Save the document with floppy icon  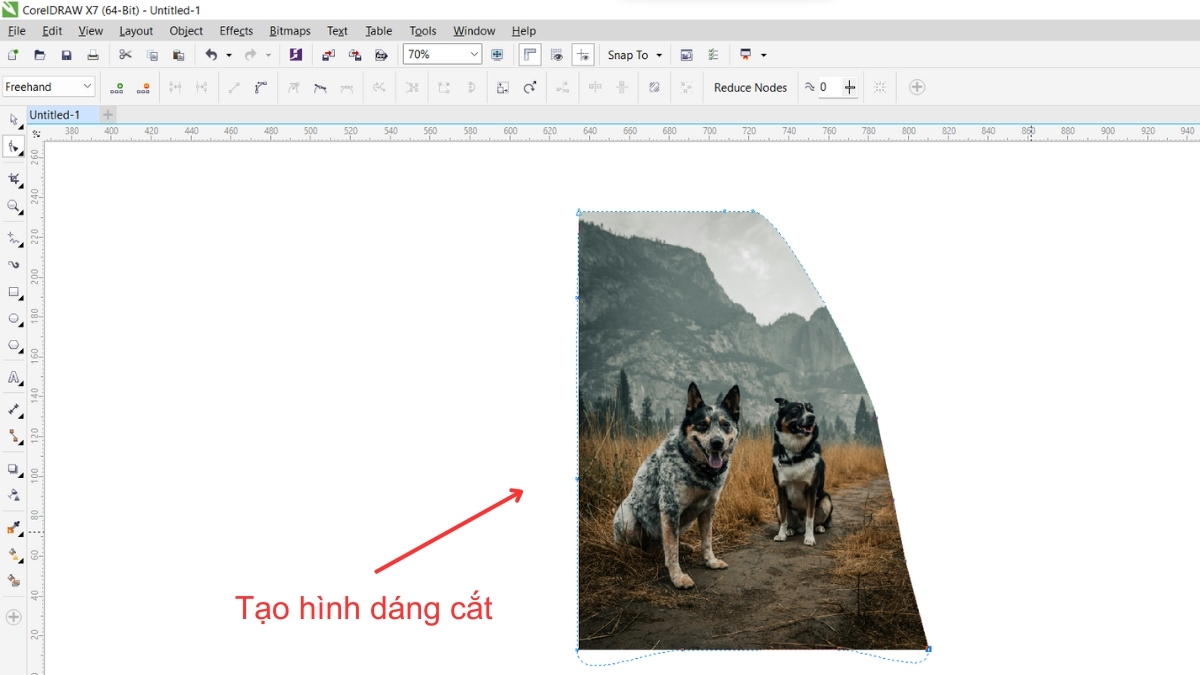tap(66, 55)
